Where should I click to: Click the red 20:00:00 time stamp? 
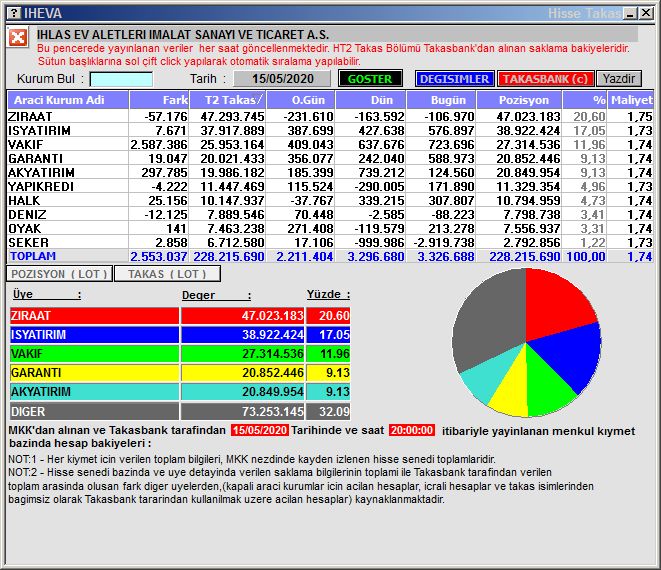coord(411,430)
